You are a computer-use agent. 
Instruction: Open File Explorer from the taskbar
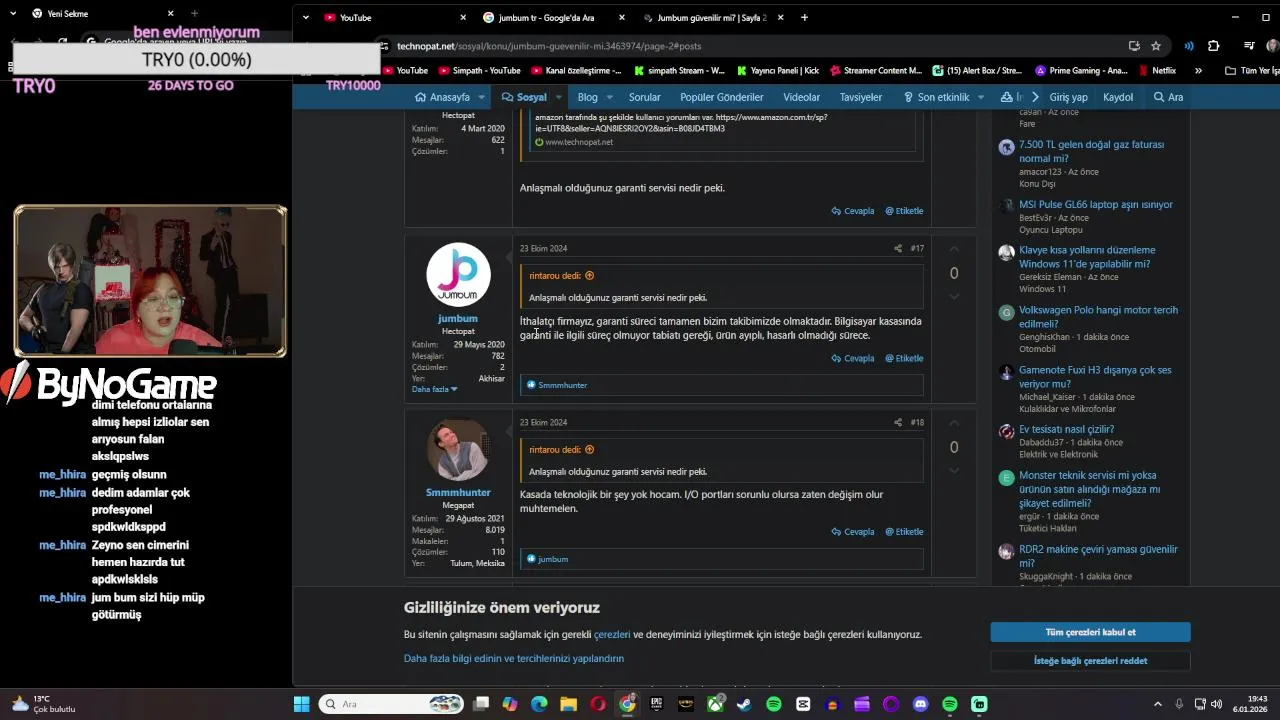click(568, 704)
